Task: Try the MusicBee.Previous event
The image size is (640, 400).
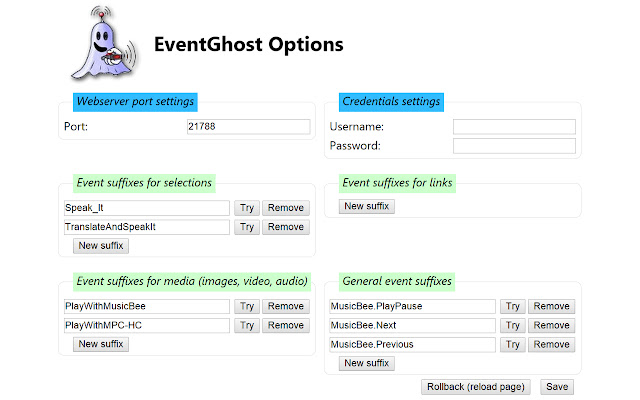Action: click(512, 344)
